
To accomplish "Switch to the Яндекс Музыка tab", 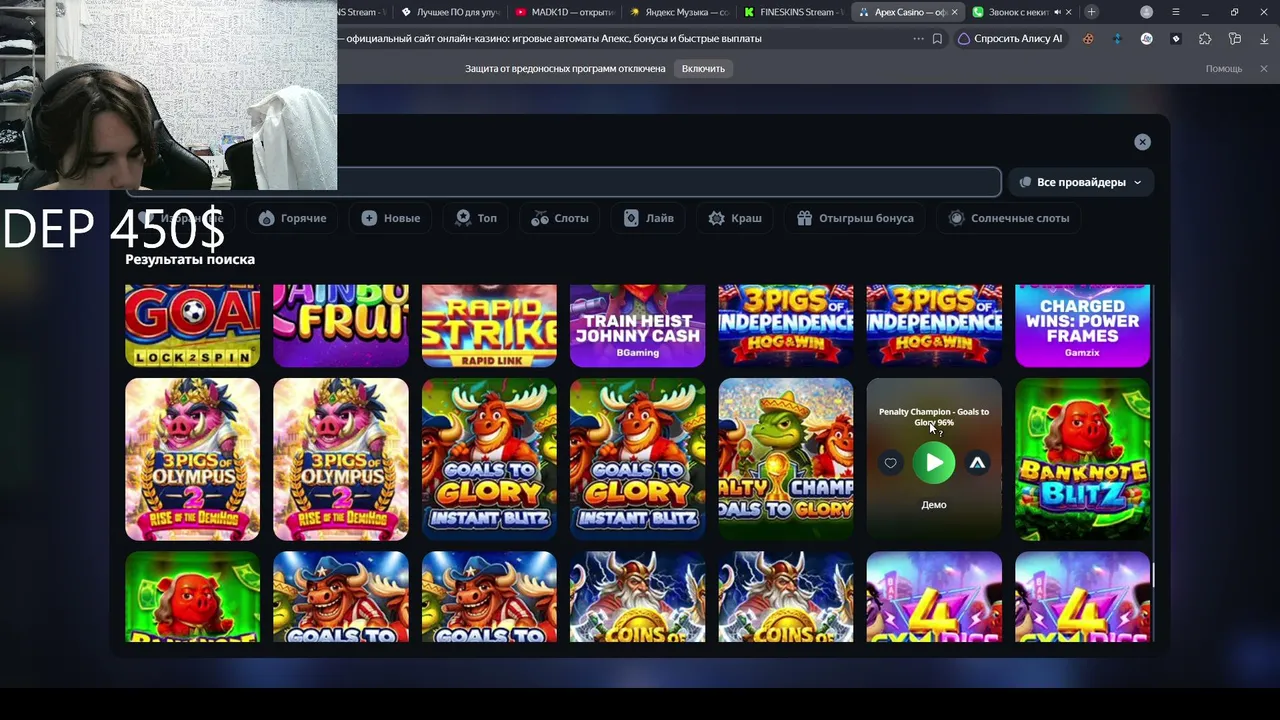I will click(x=679, y=12).
